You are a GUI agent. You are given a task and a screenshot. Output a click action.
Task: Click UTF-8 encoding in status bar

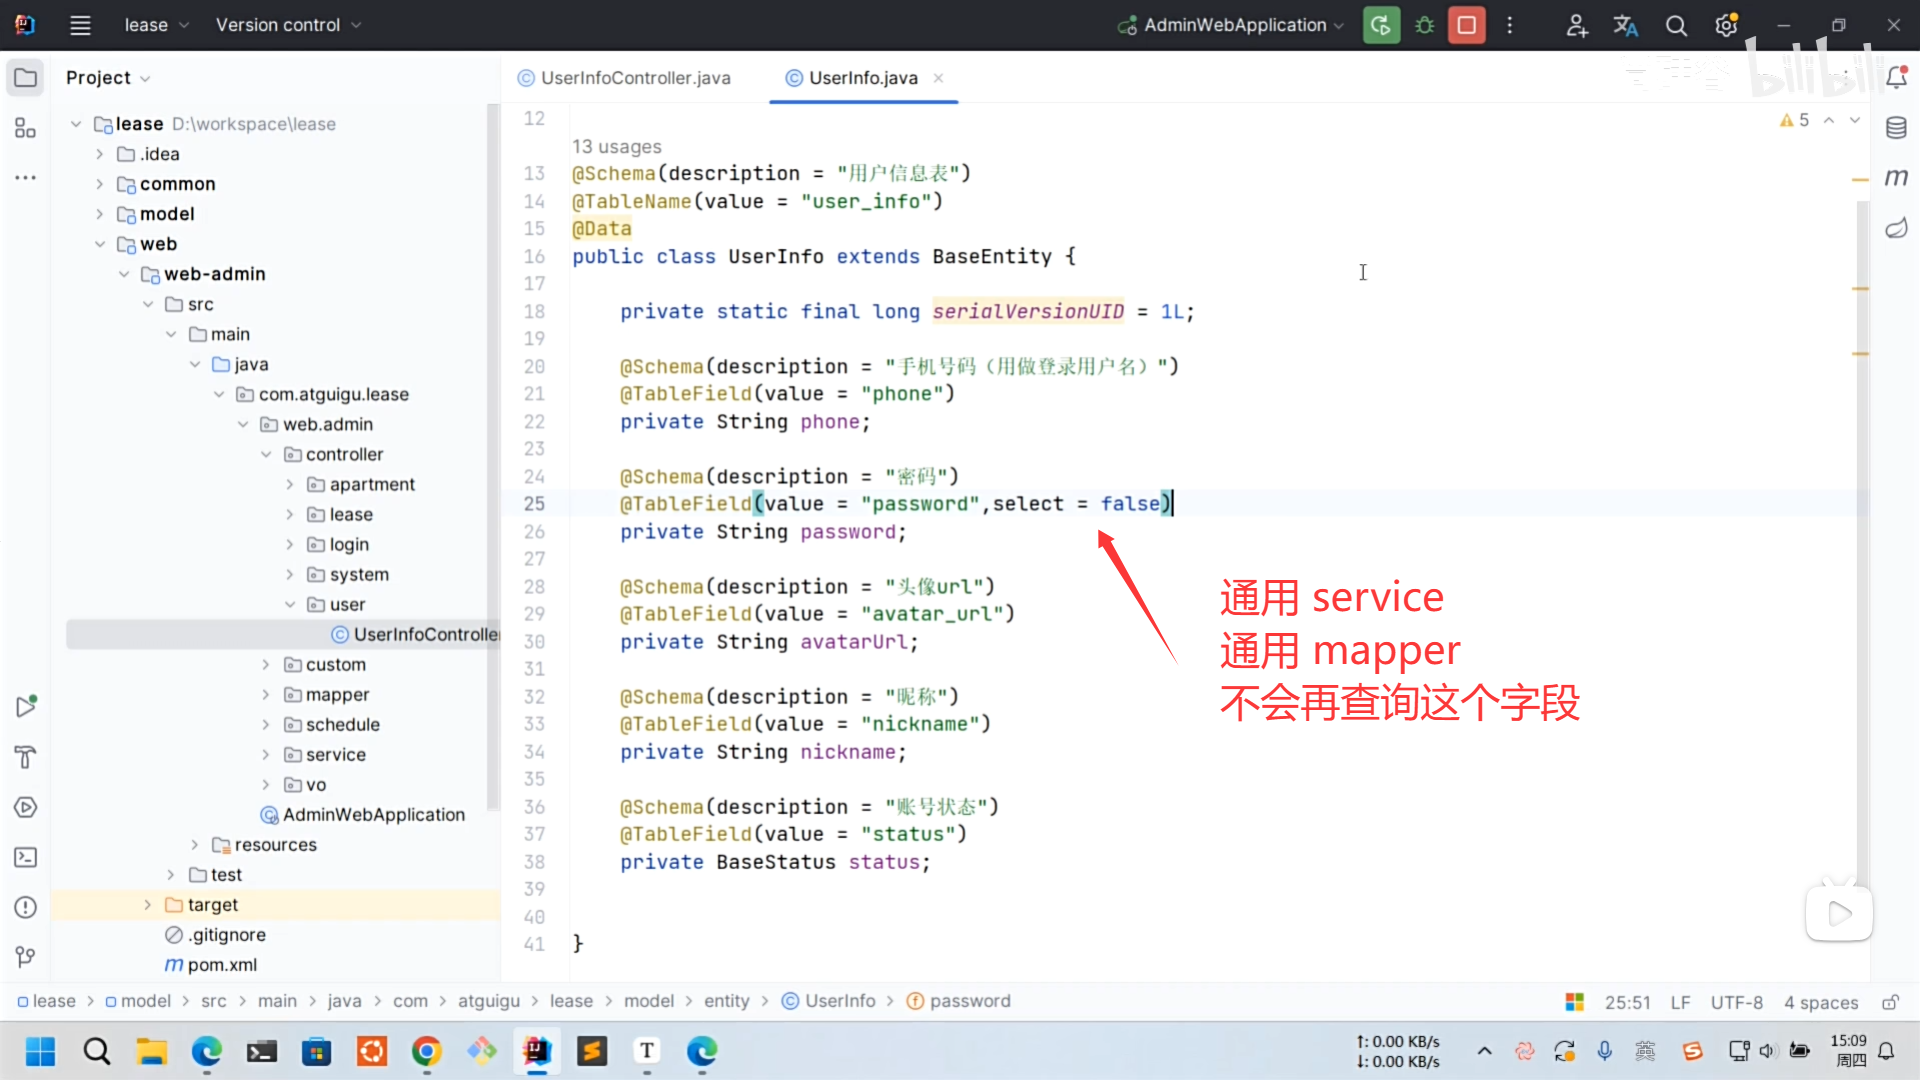pos(1736,1002)
